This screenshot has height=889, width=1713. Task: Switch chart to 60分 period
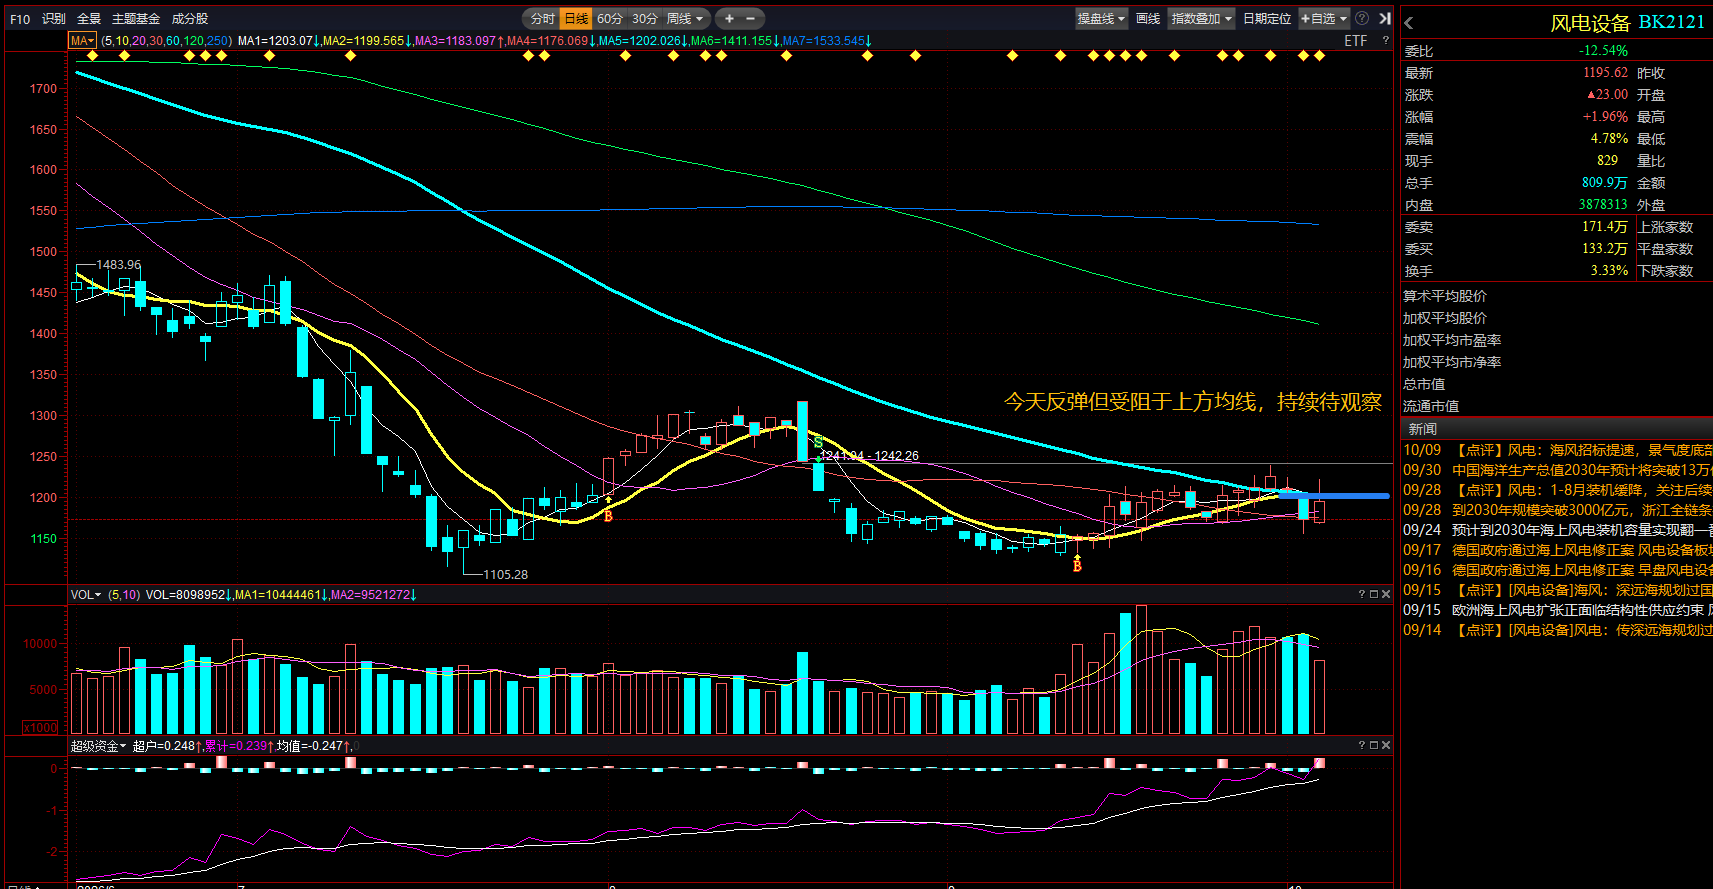609,18
